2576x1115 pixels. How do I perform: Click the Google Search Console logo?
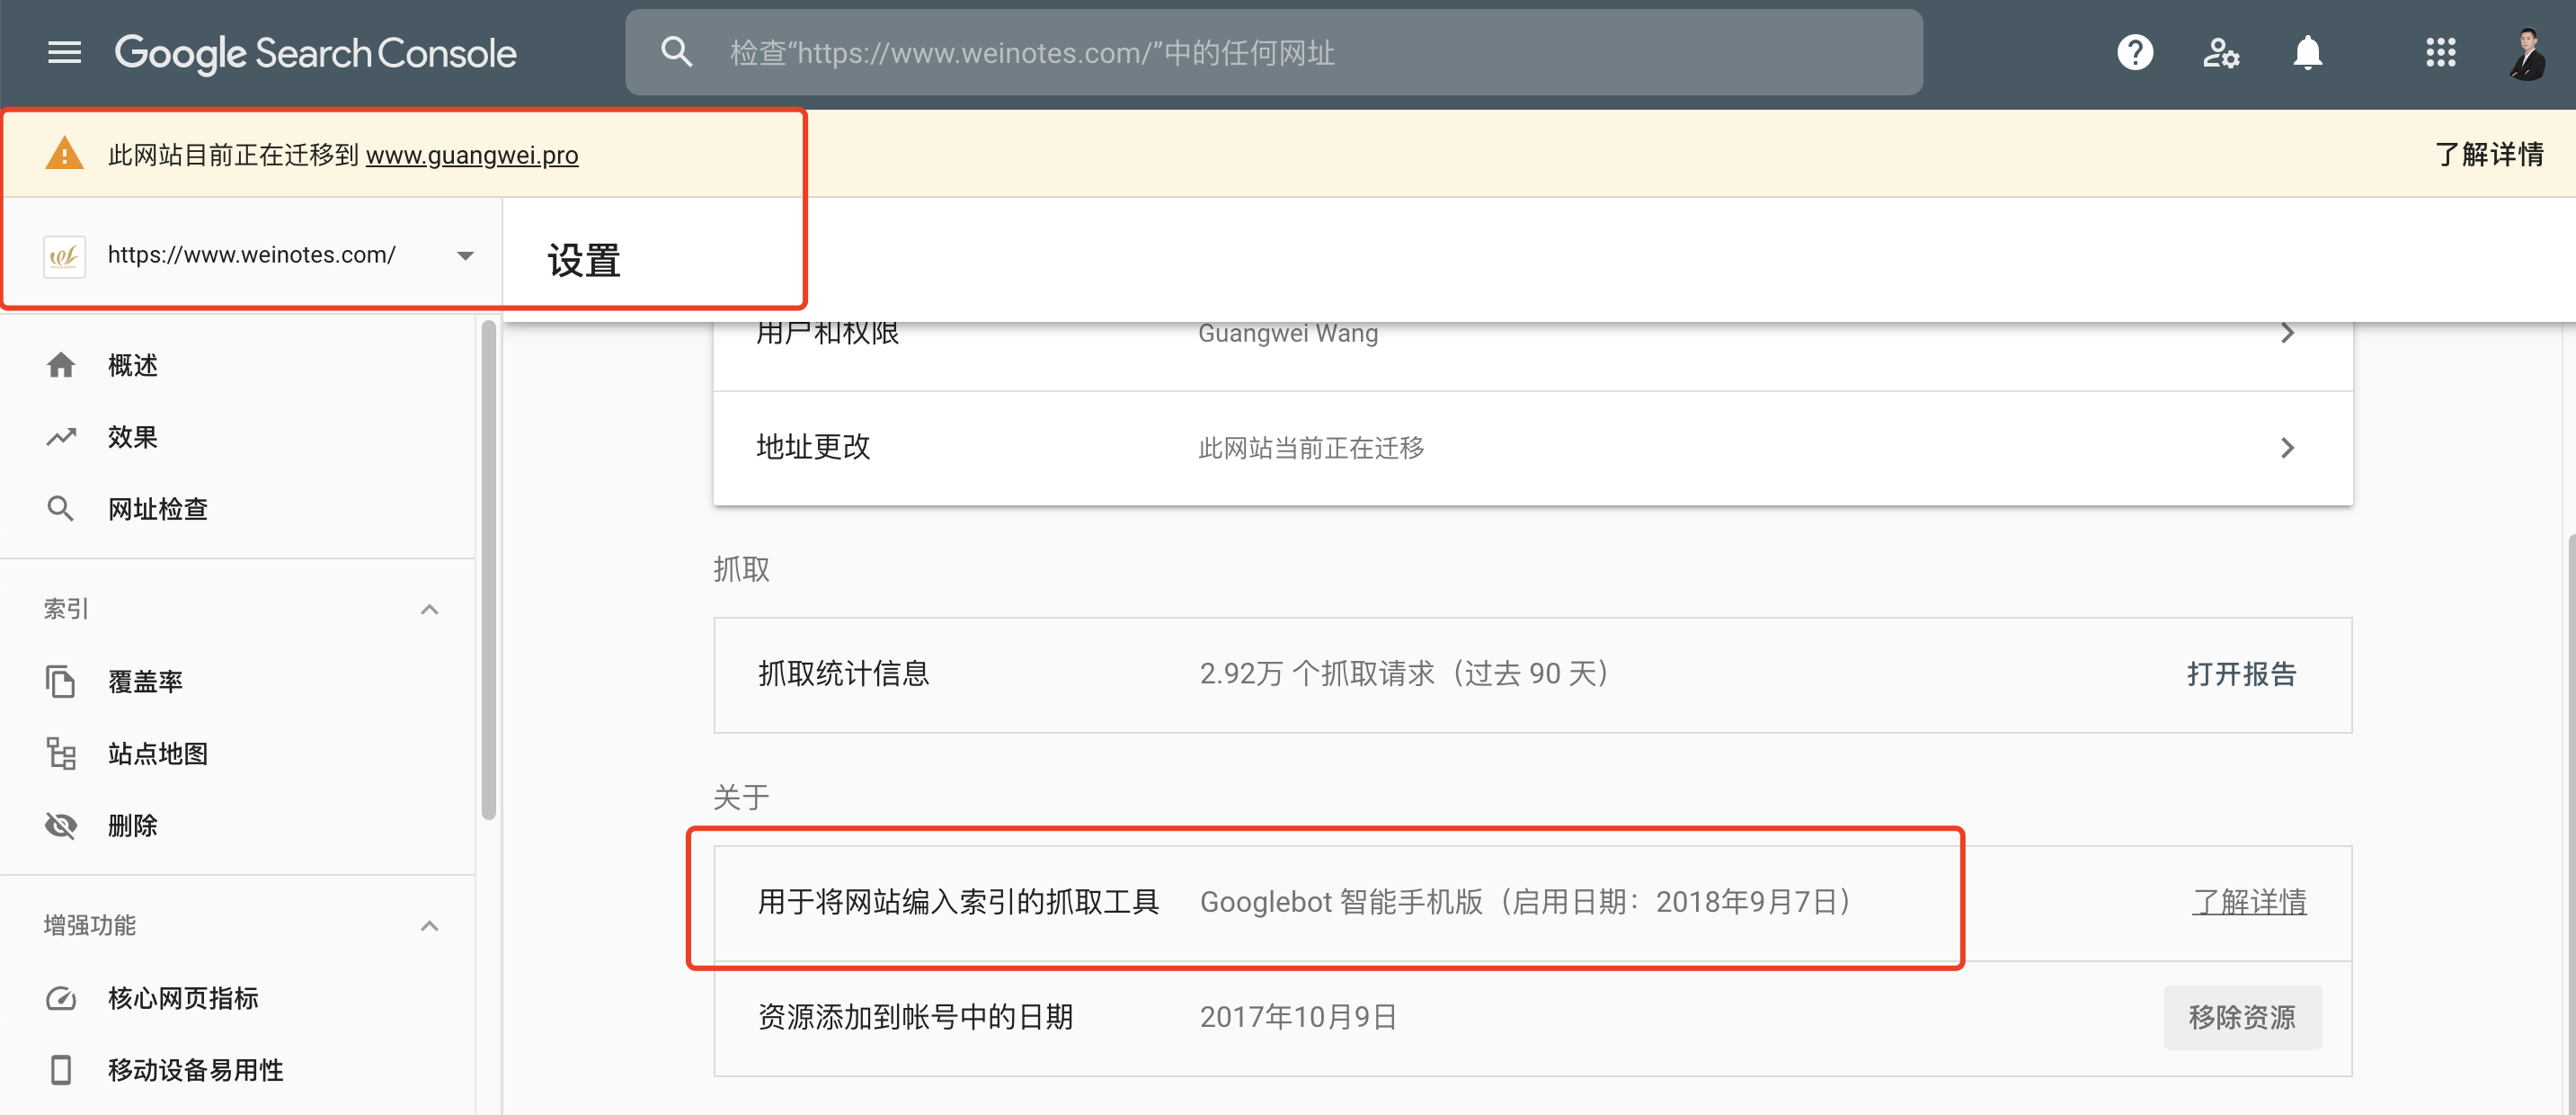[315, 53]
